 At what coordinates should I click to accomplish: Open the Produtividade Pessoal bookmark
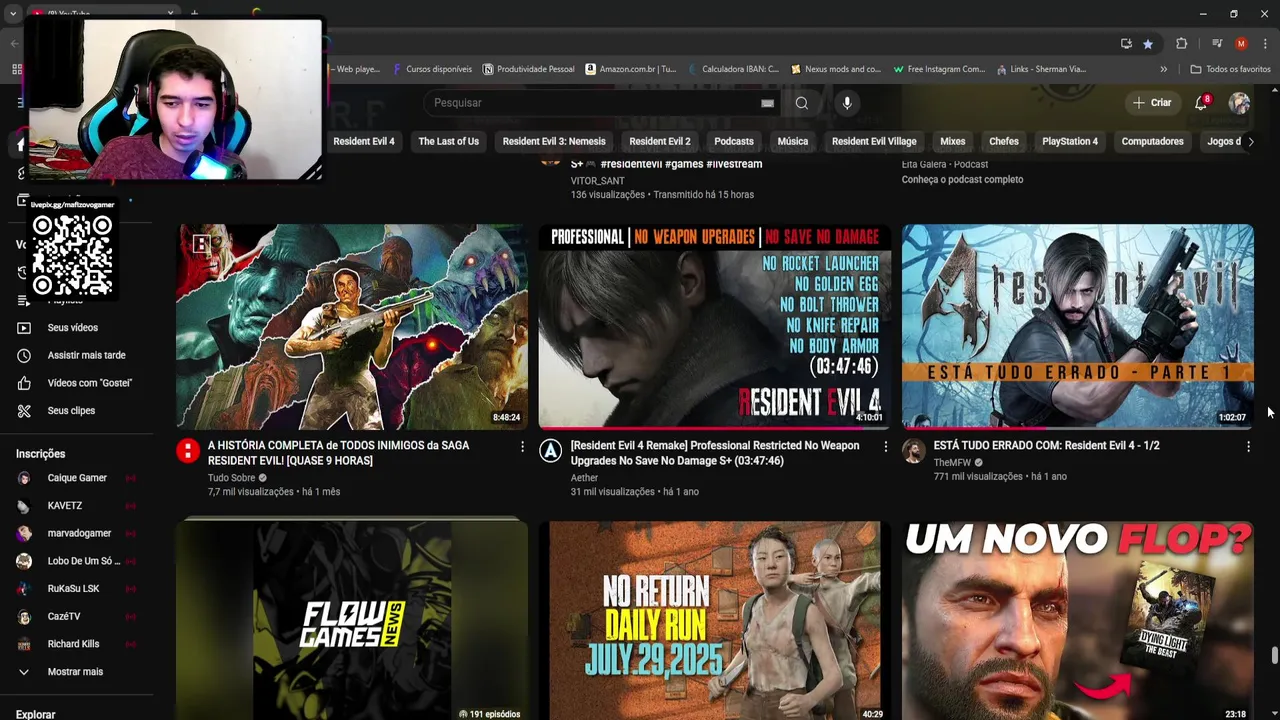528,69
